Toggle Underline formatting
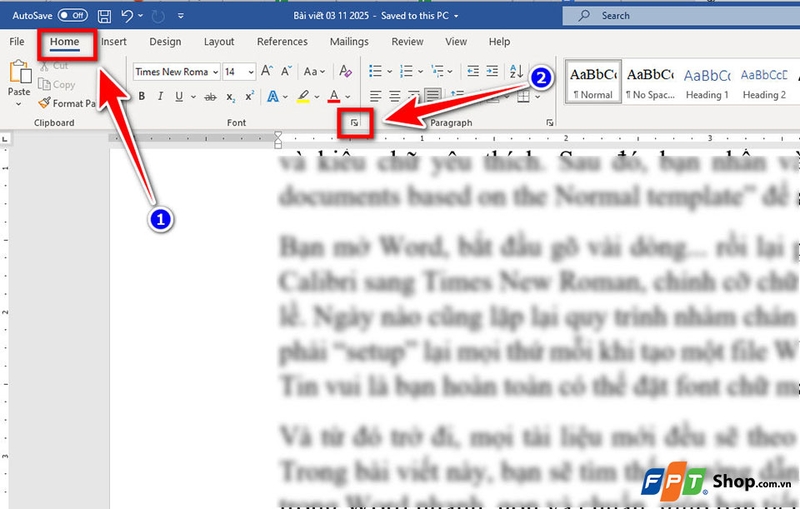This screenshot has height=509, width=800. click(179, 96)
